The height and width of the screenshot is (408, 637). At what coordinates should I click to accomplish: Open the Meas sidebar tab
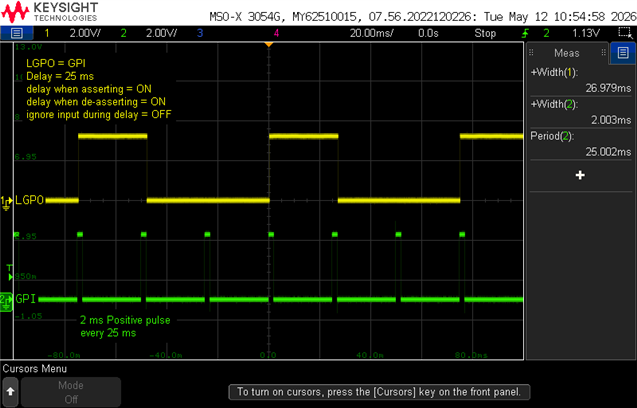(x=567, y=53)
